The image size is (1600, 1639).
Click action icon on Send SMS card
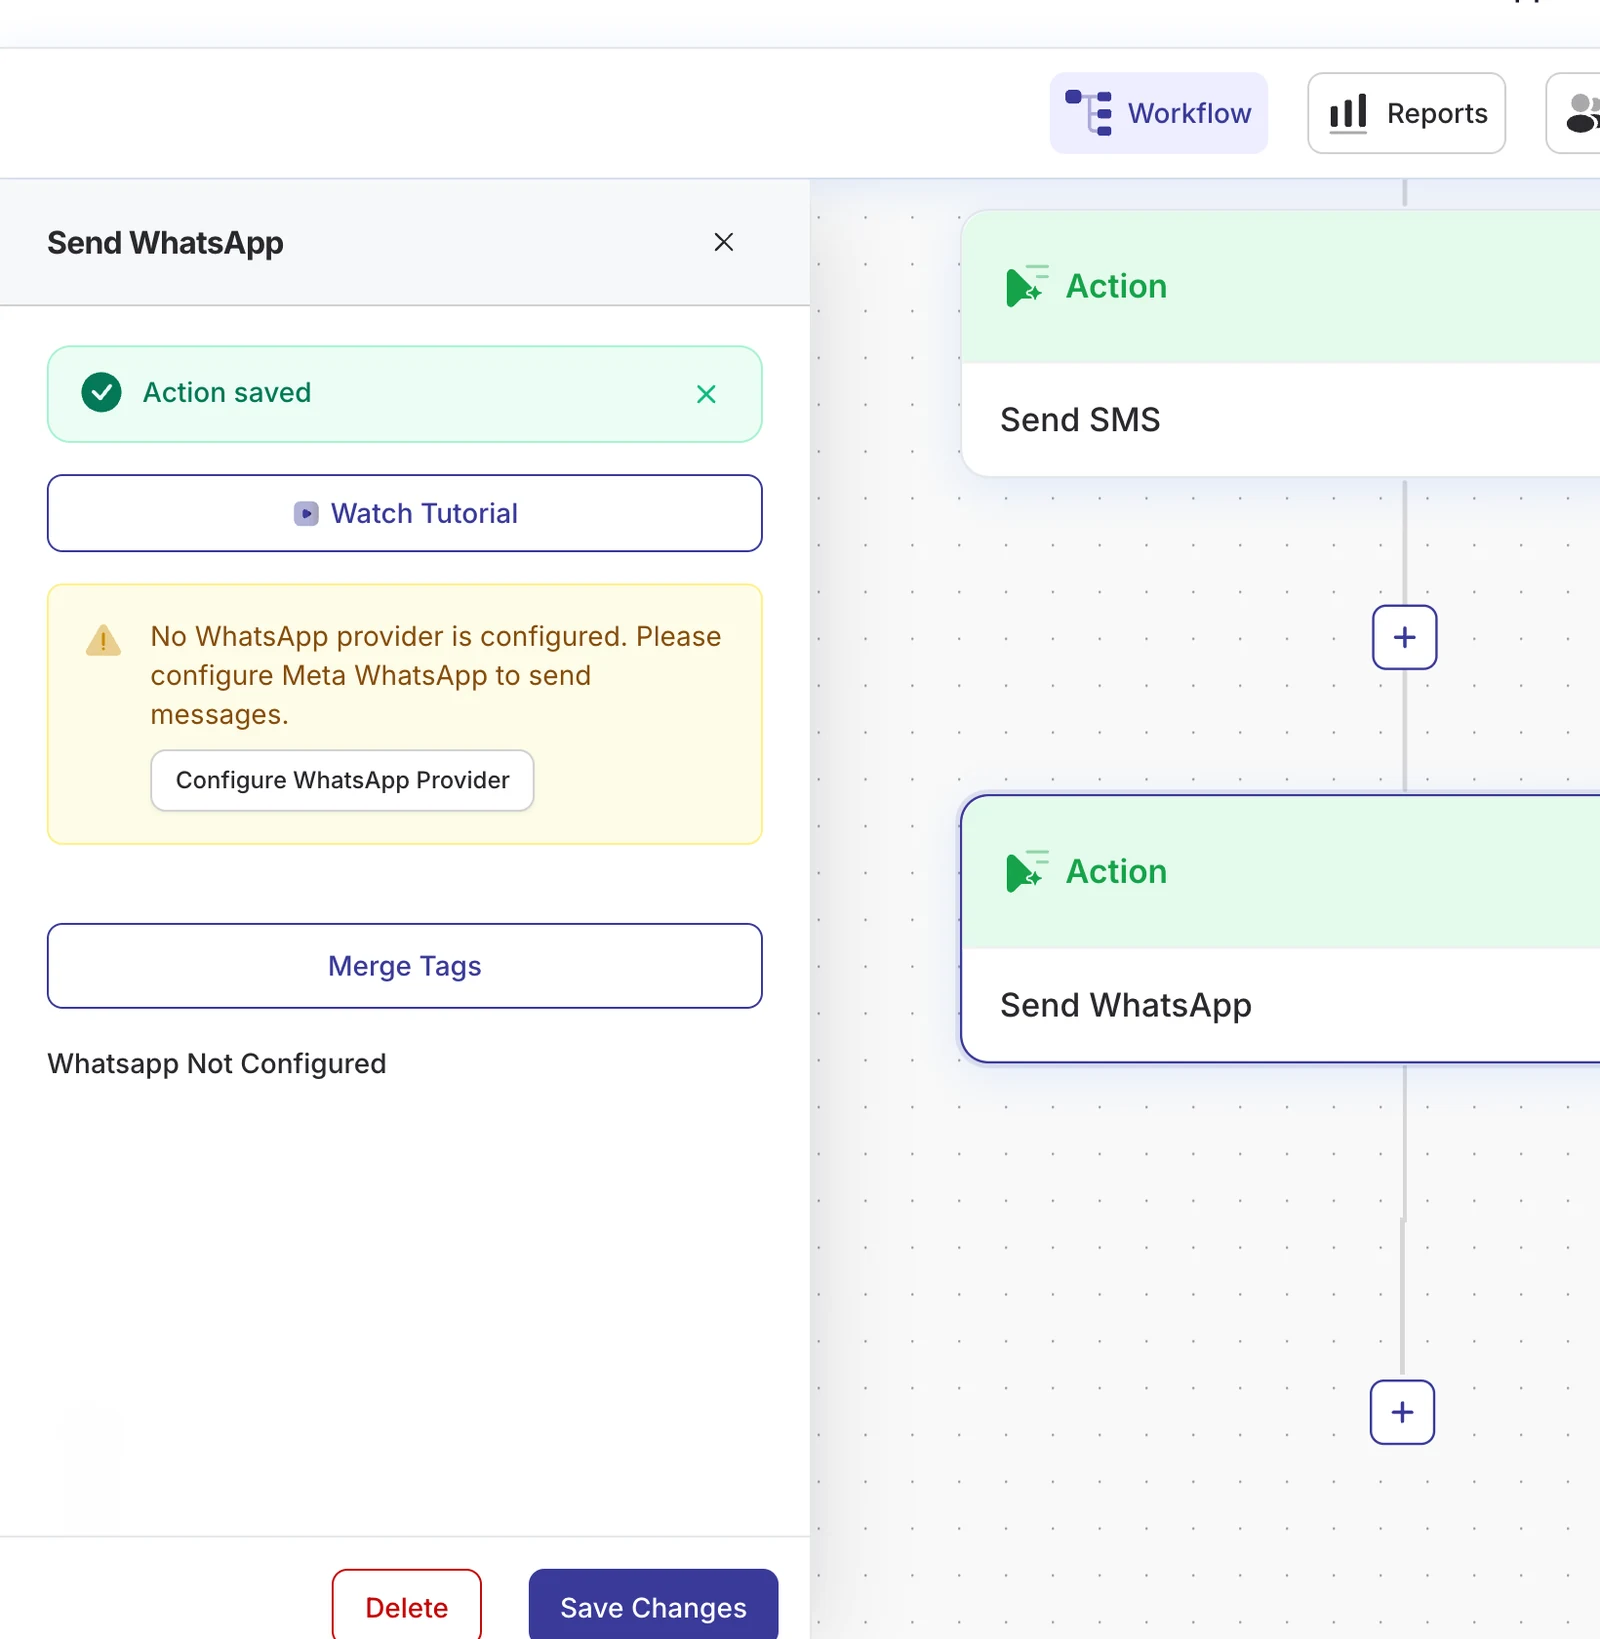point(1027,286)
